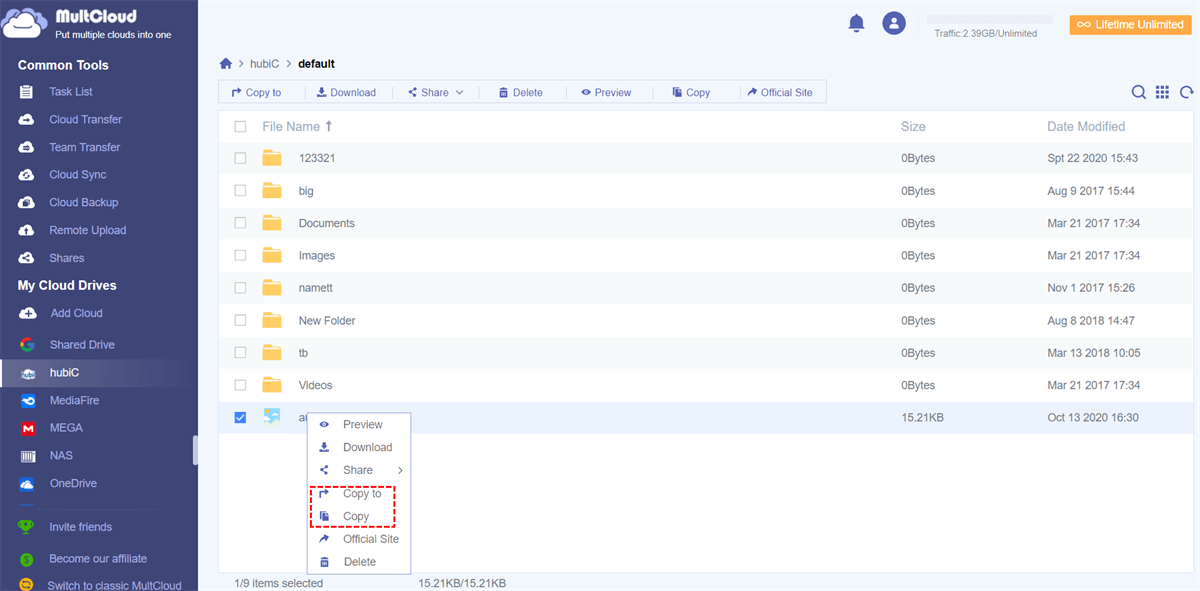The width and height of the screenshot is (1200, 591).
Task: Click the refresh icon
Action: click(x=1187, y=92)
